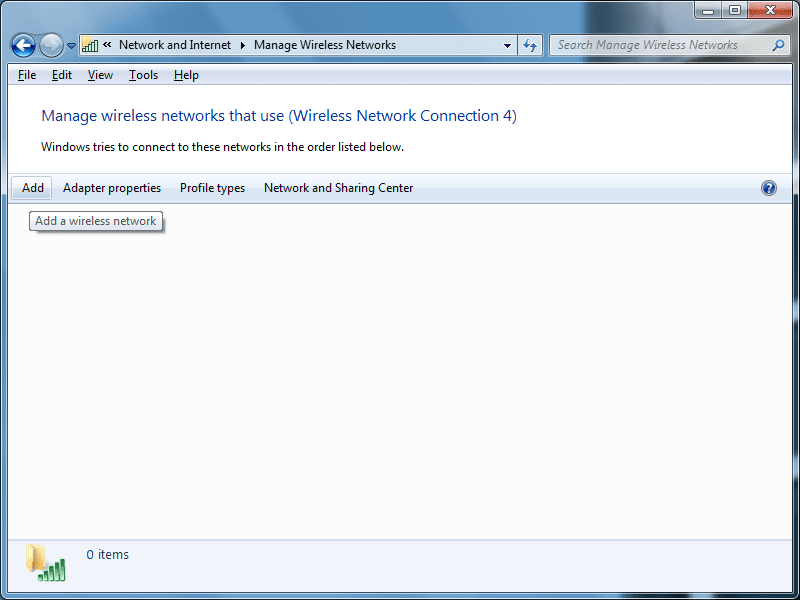
Task: Click the wireless signal icon in address bar
Action: [90, 45]
